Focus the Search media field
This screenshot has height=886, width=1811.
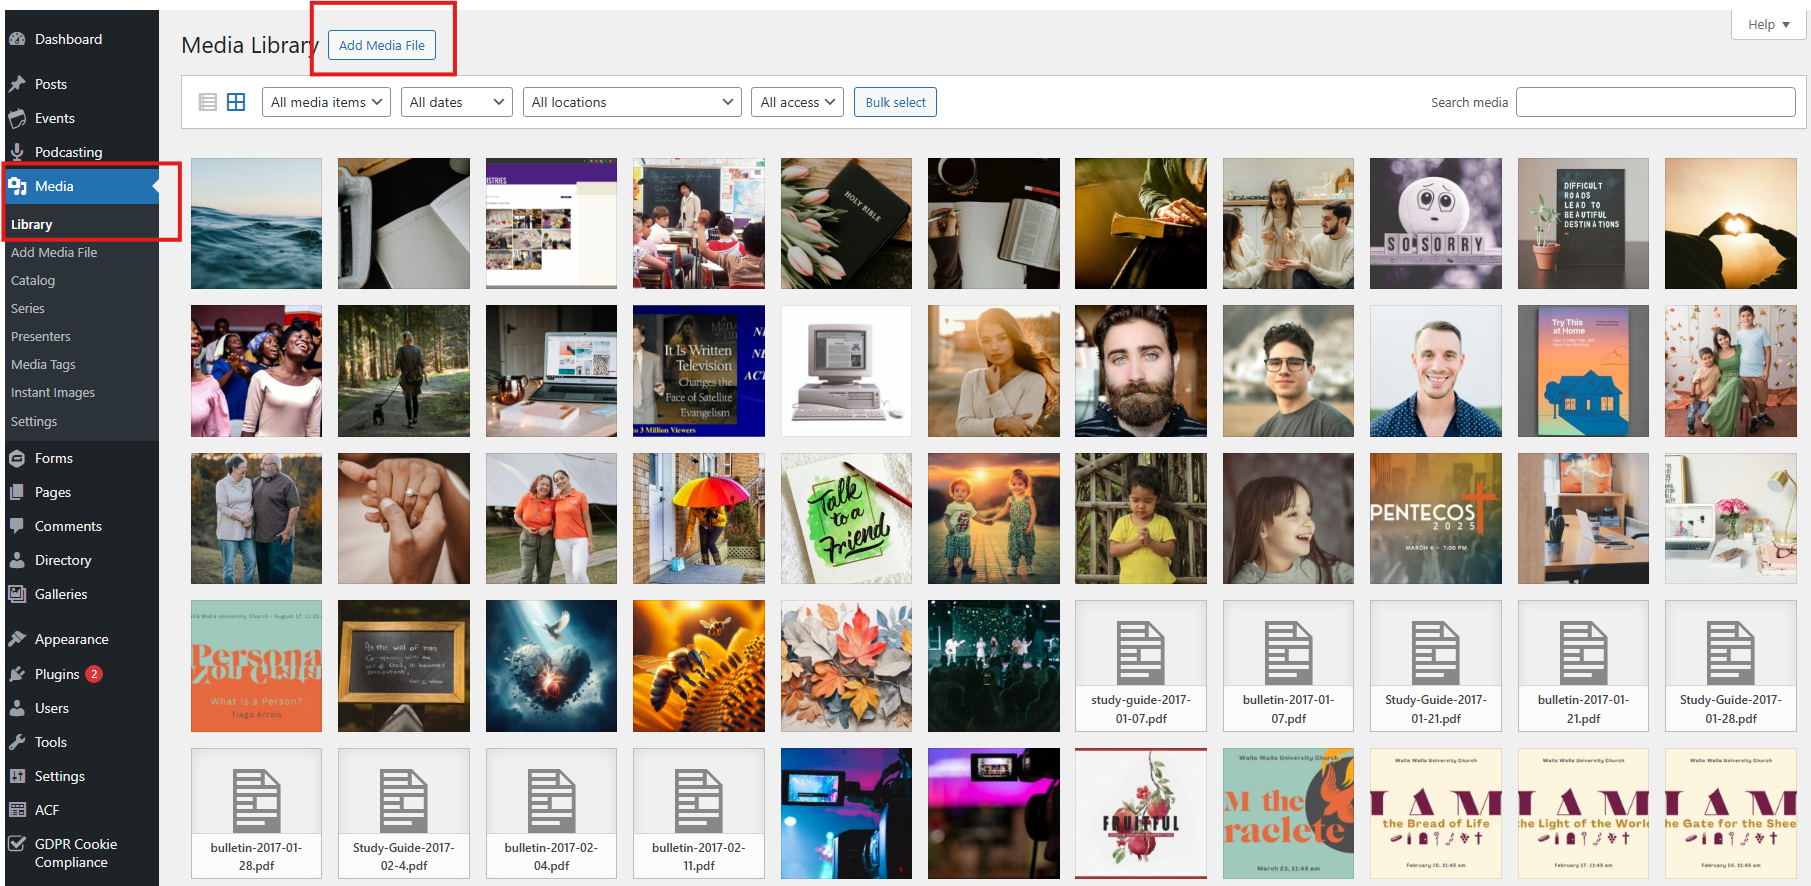[x=1655, y=102]
